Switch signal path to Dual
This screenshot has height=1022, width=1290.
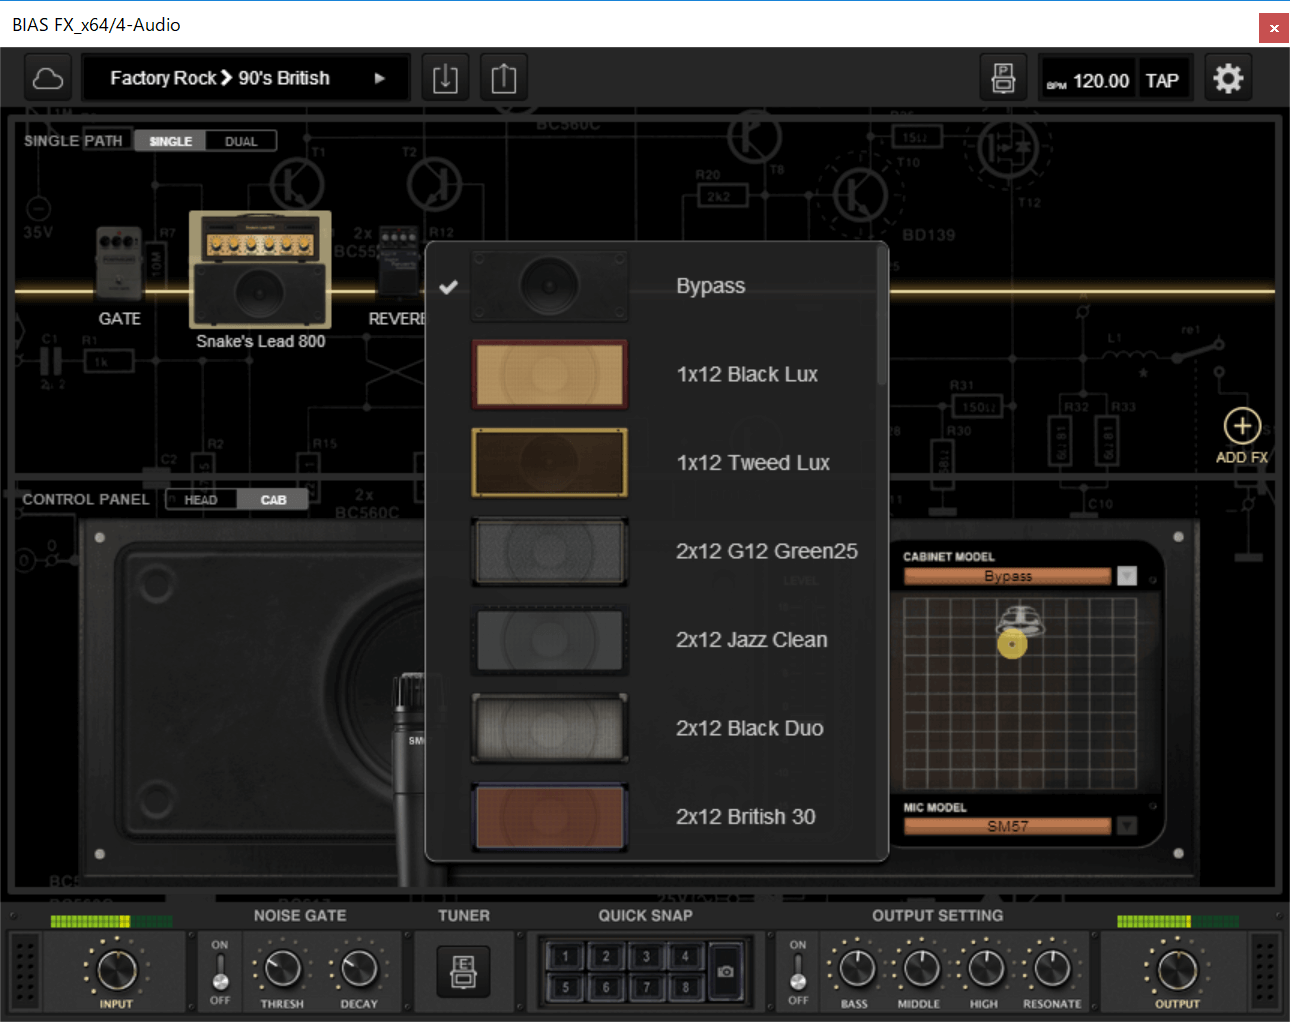tap(241, 141)
